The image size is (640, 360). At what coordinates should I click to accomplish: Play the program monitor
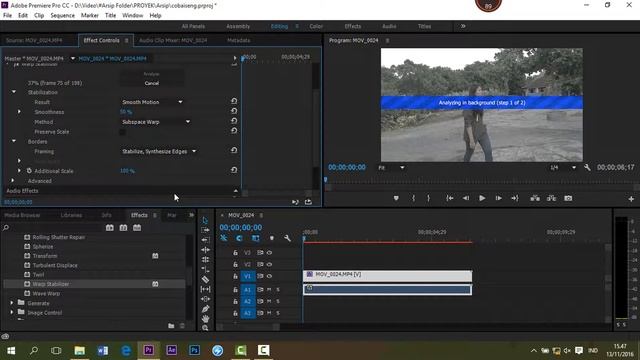click(482, 198)
